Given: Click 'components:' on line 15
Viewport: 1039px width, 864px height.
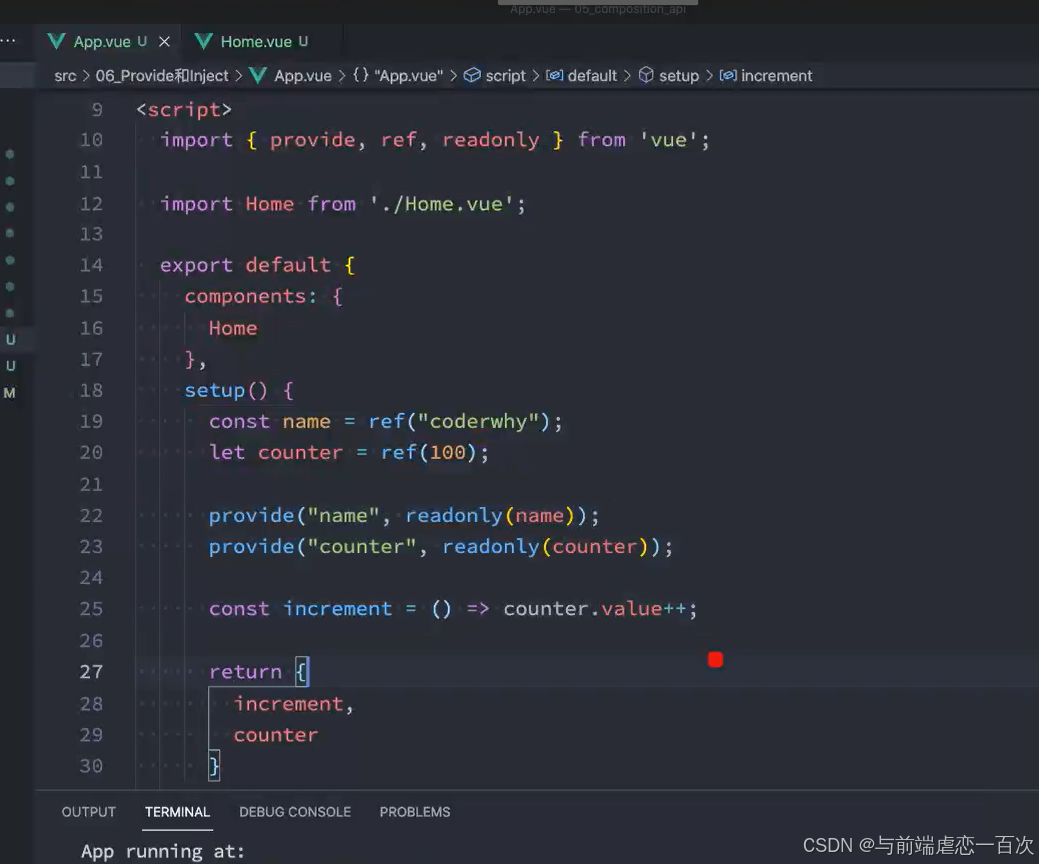Looking at the screenshot, I should [x=250, y=296].
